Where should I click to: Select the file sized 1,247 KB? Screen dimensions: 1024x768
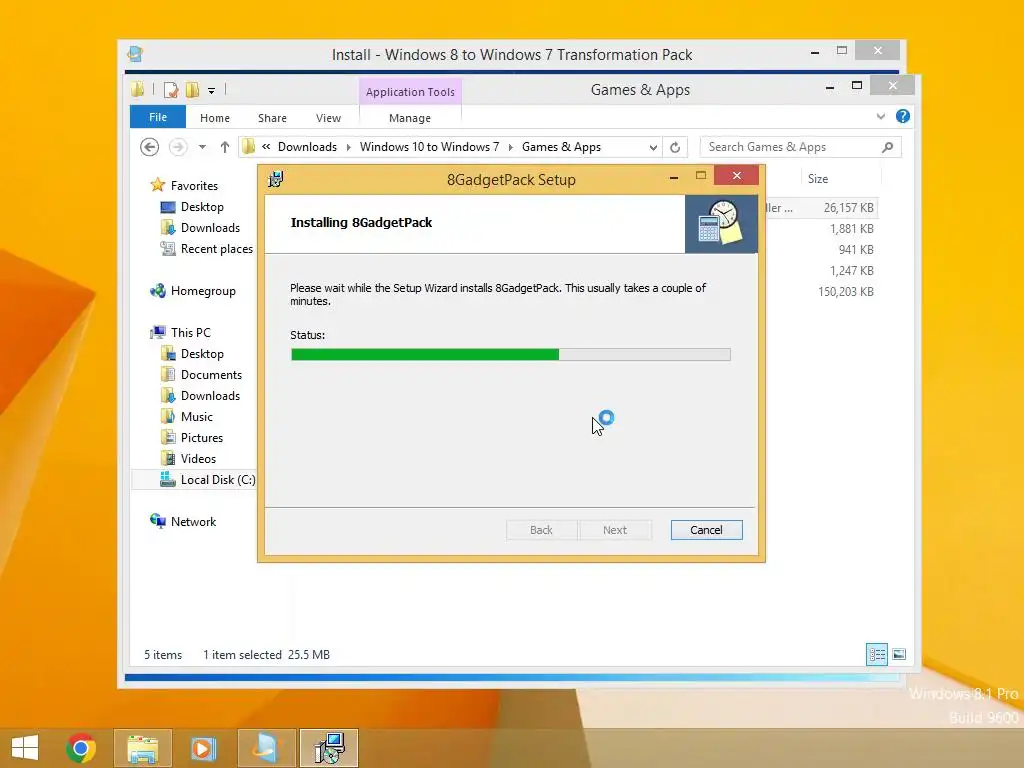click(851, 270)
